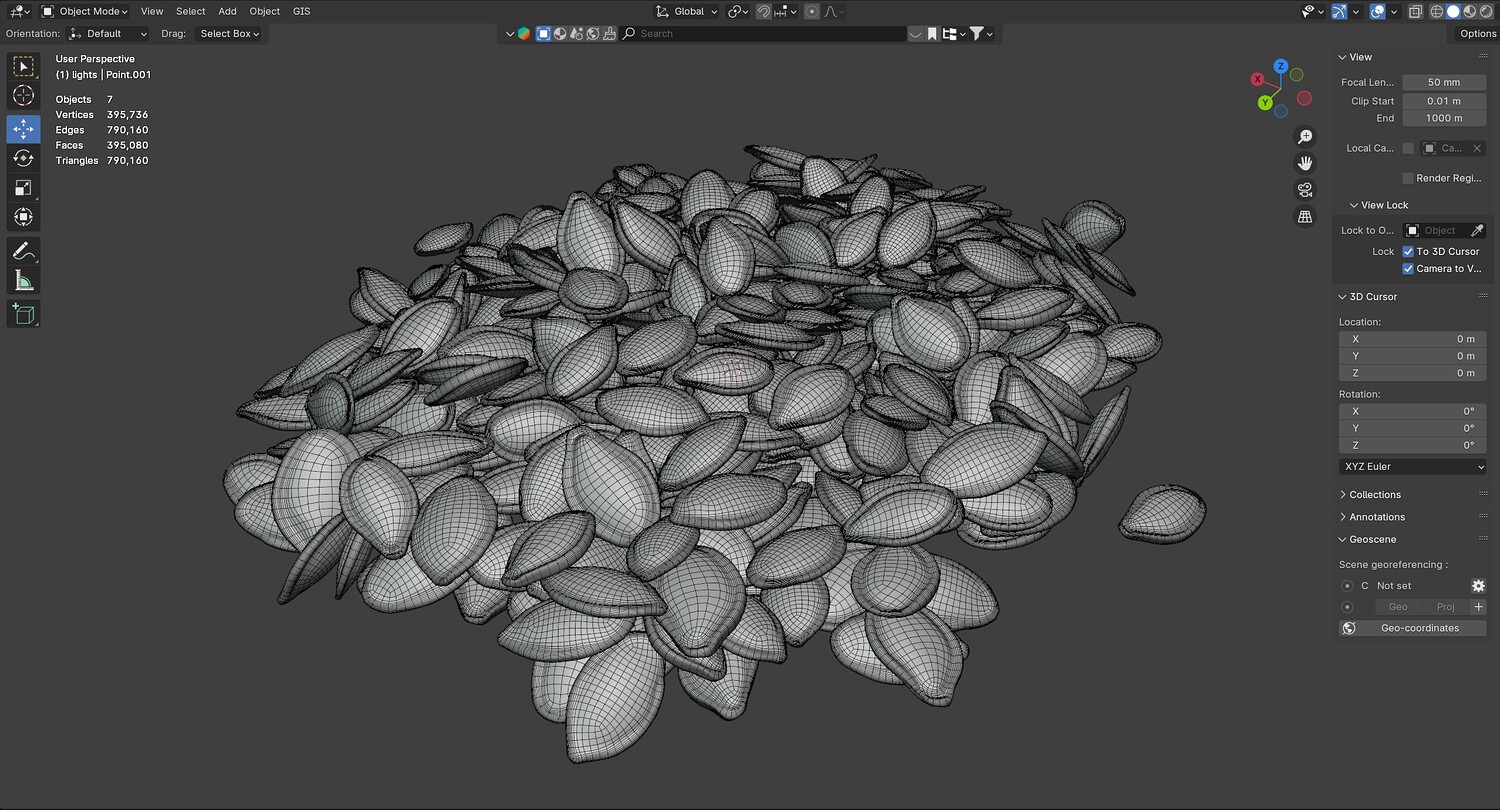Activate the Move tool
1500x810 pixels.
coord(23,129)
